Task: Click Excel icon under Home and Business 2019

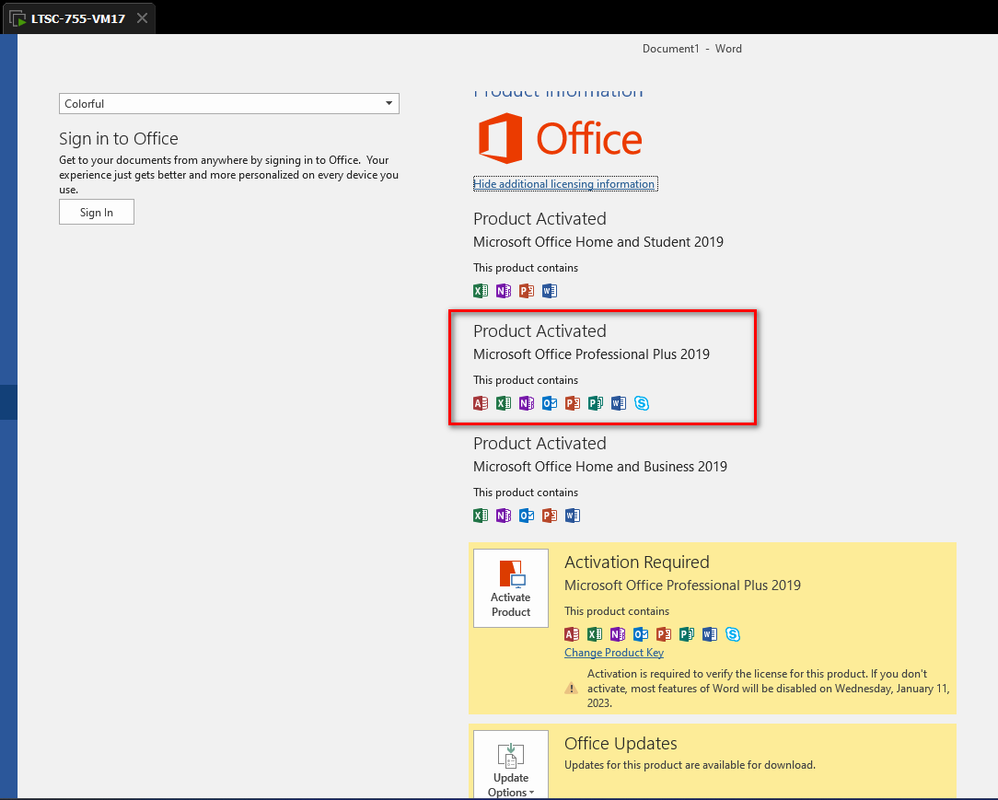Action: [x=481, y=516]
